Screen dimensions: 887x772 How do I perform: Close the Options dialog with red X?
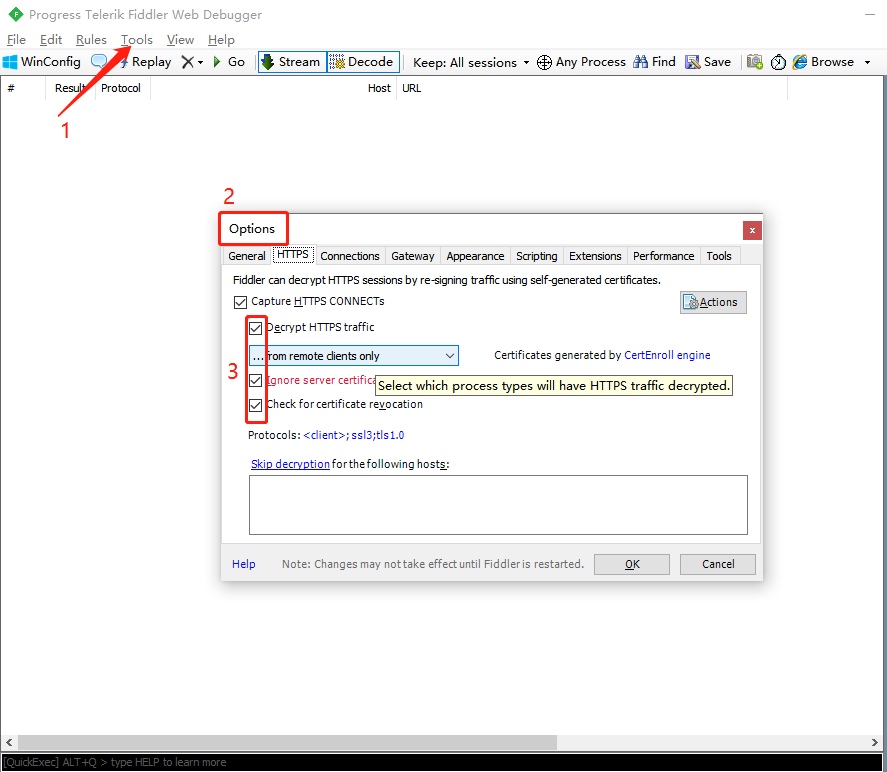[752, 230]
